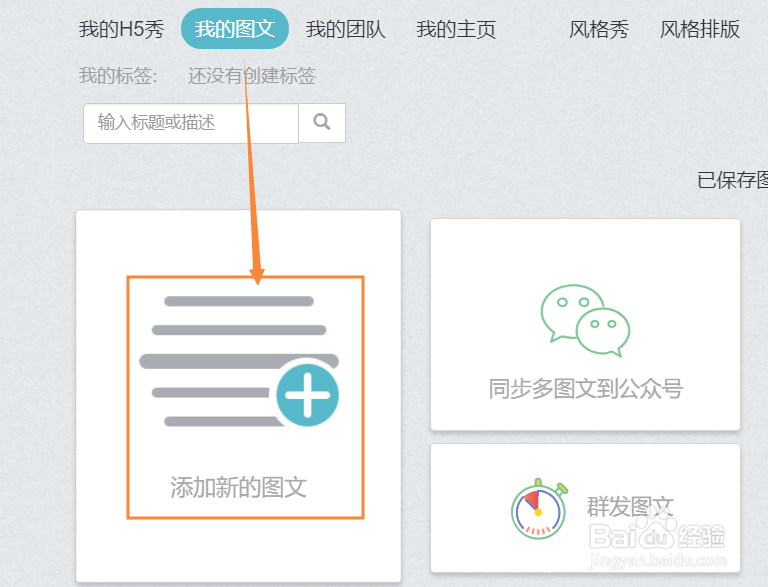Screen dimensions: 768x587
Task: Open 同步多图文到公众号 link
Action: pyautogui.click(x=585, y=389)
